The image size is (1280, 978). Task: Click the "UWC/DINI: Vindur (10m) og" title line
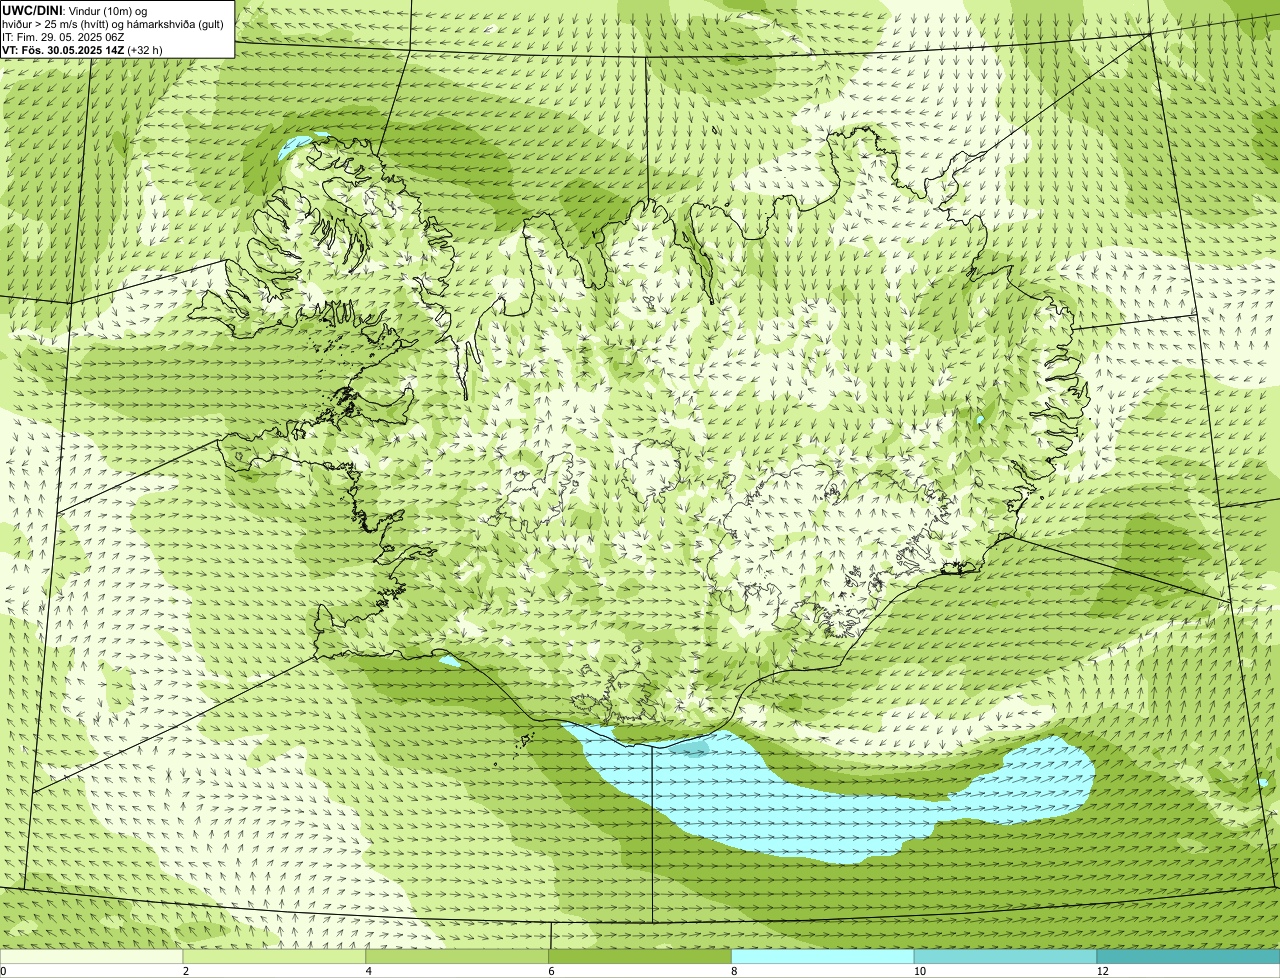coord(75,10)
